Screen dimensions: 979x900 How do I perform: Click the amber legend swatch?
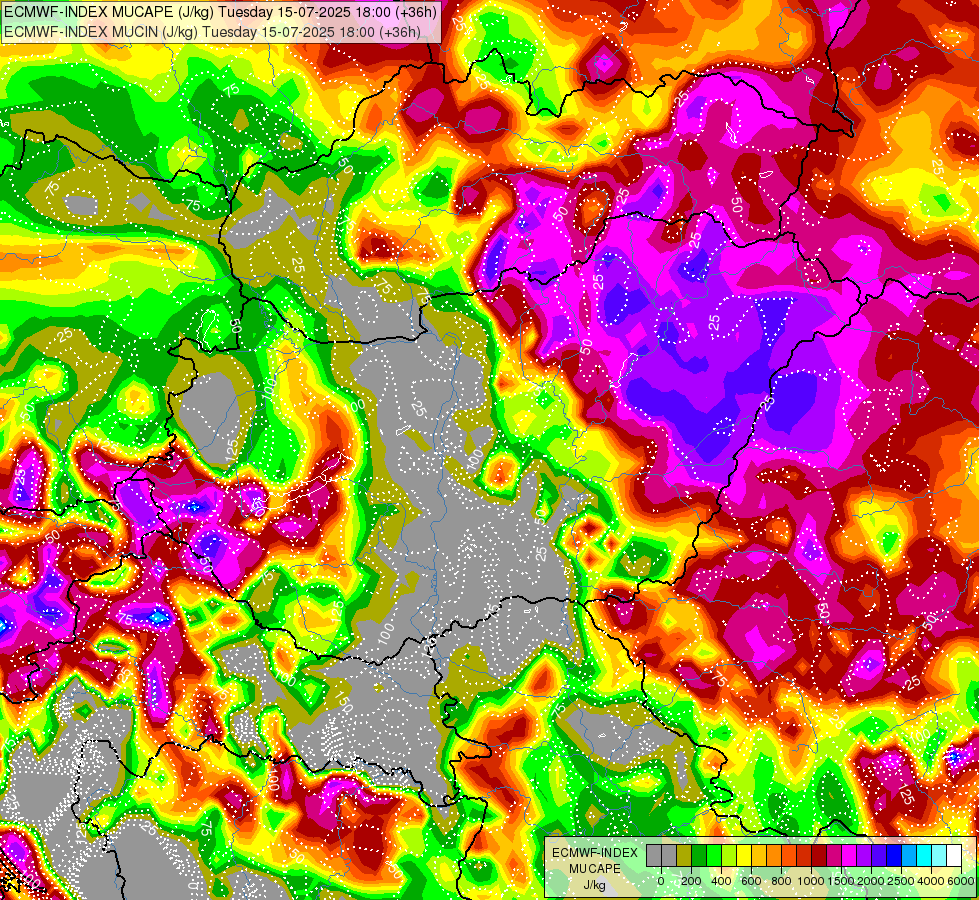click(759, 855)
